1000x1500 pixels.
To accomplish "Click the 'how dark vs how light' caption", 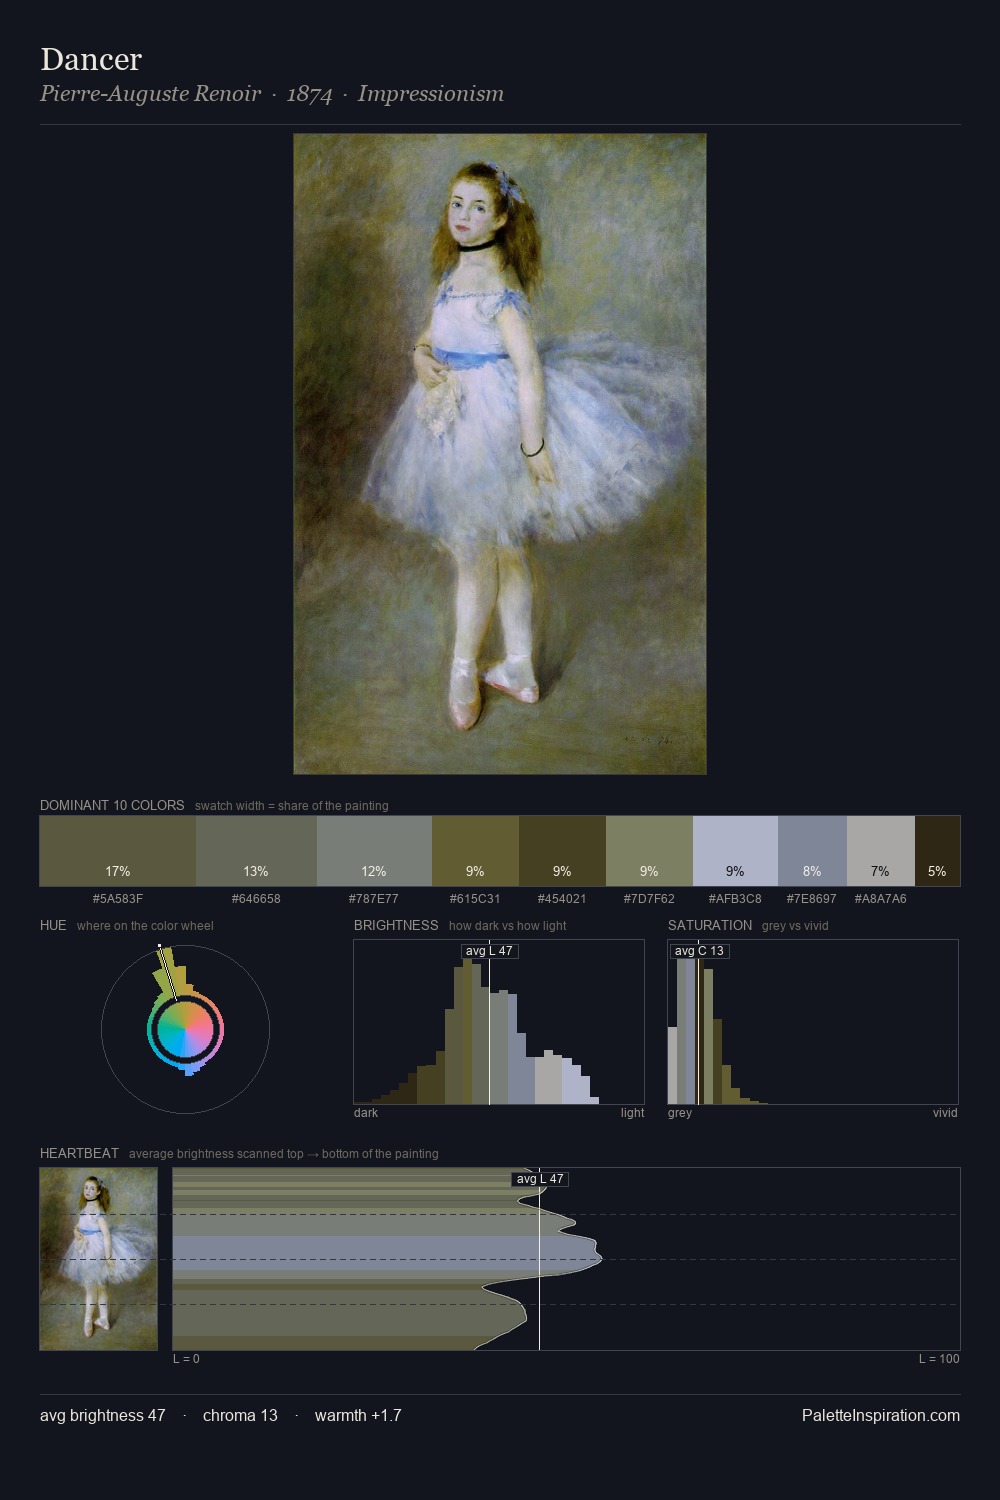I will 508,926.
